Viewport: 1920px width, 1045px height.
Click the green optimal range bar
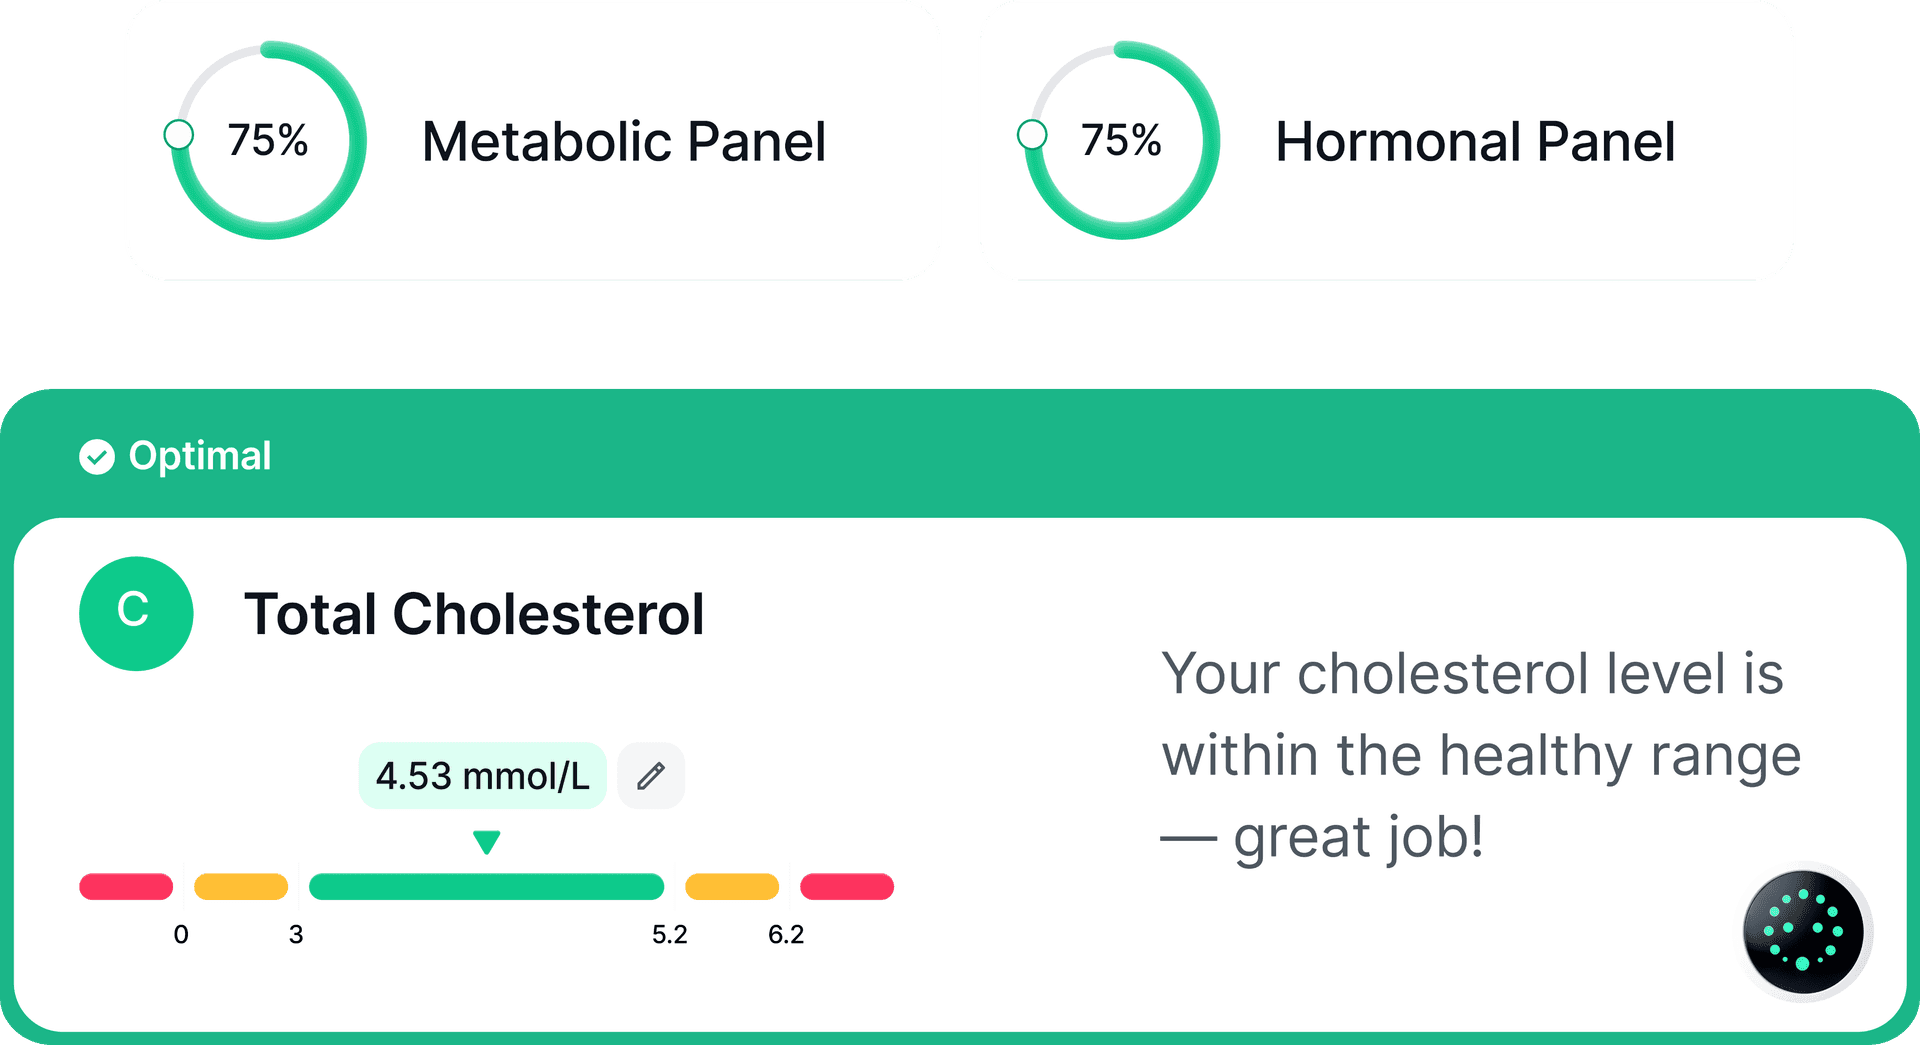[487, 887]
